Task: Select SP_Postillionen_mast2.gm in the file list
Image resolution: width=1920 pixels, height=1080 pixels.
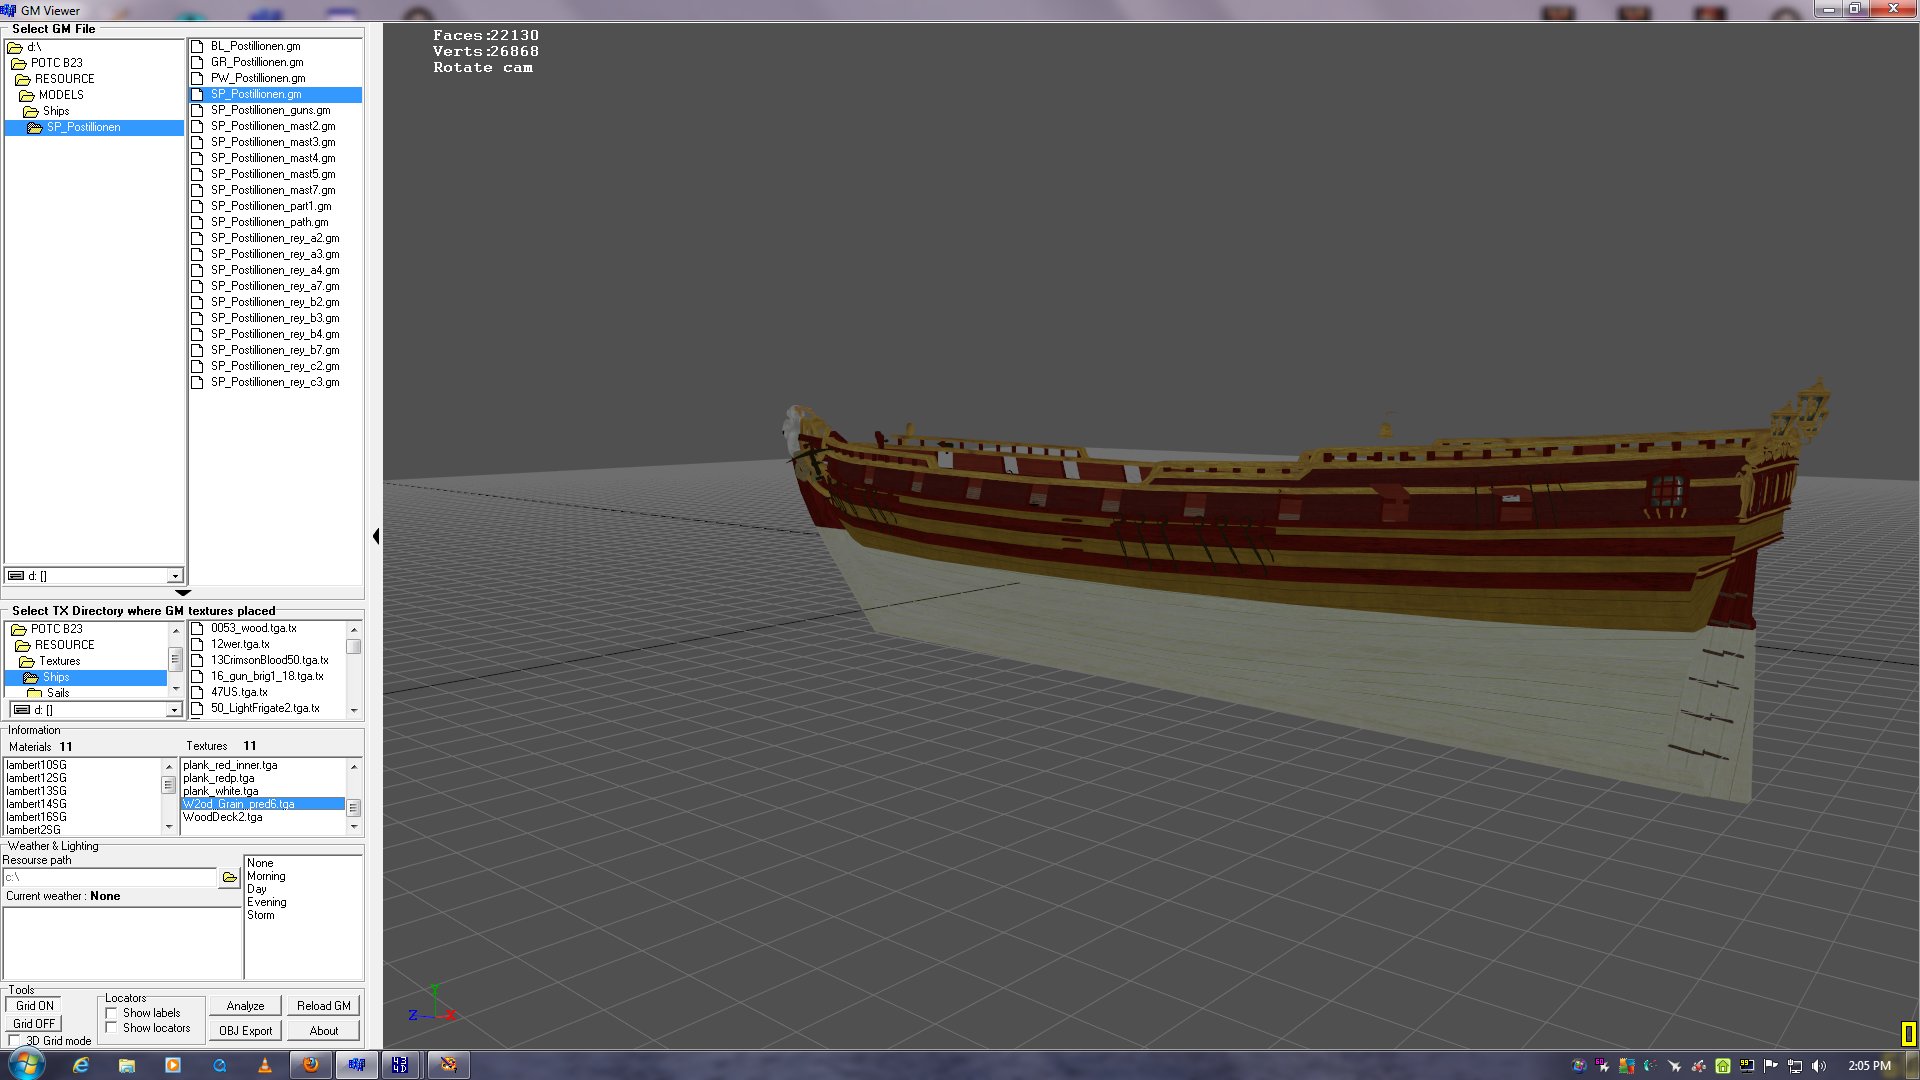Action: 273,126
